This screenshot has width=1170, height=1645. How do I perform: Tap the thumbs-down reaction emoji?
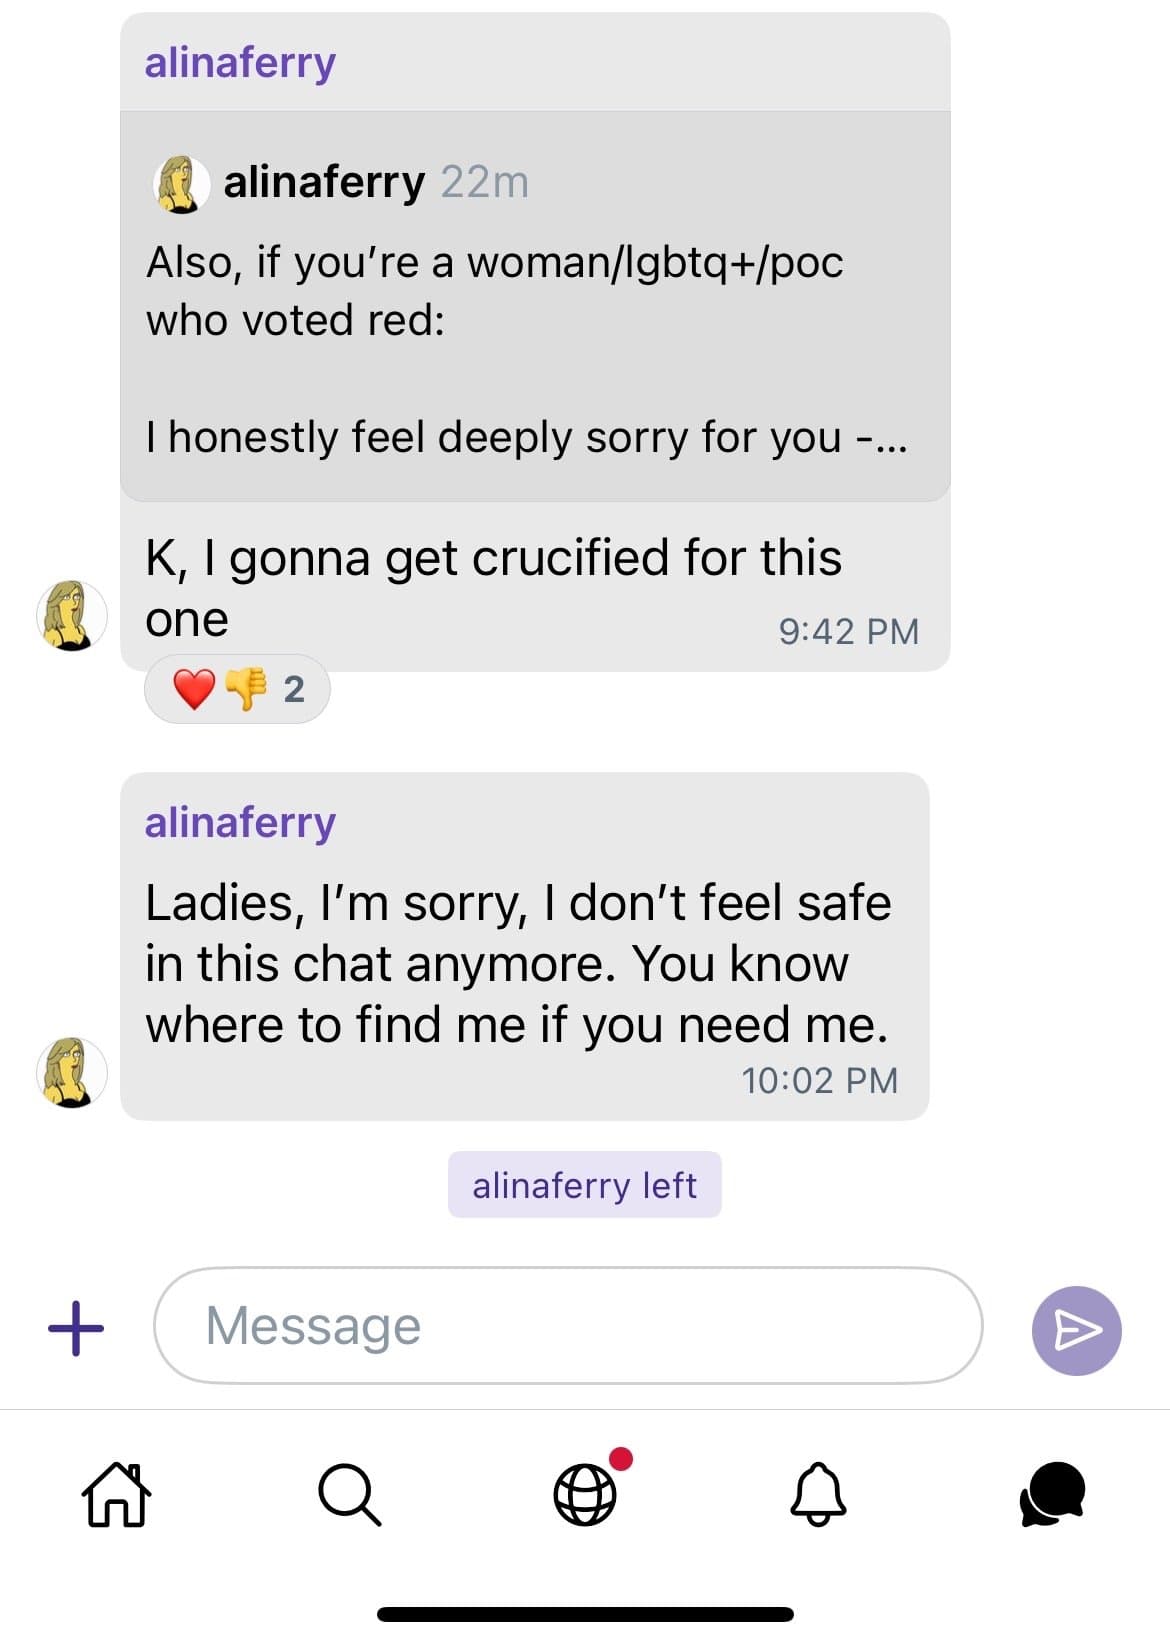pyautogui.click(x=246, y=689)
